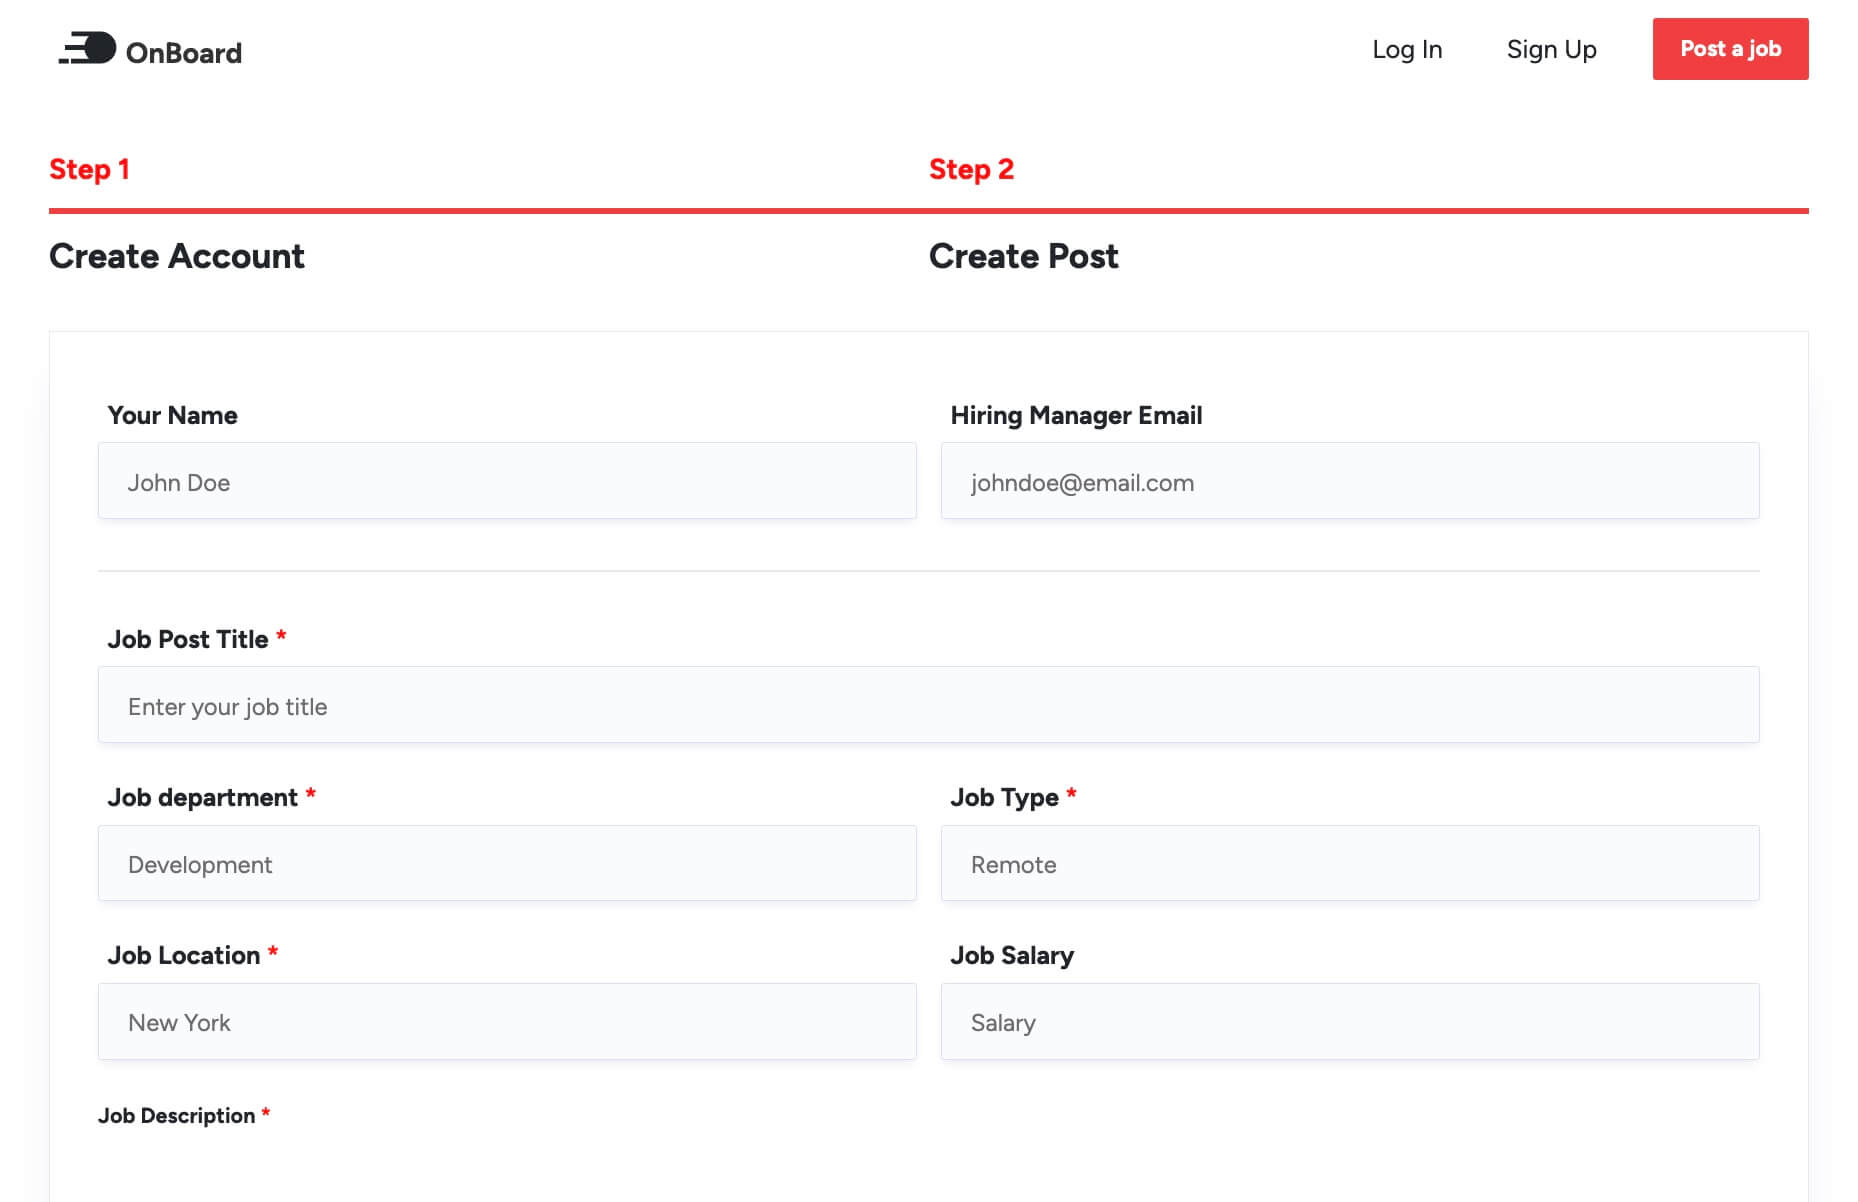Click the OnBoard logo icon

pyautogui.click(x=88, y=49)
